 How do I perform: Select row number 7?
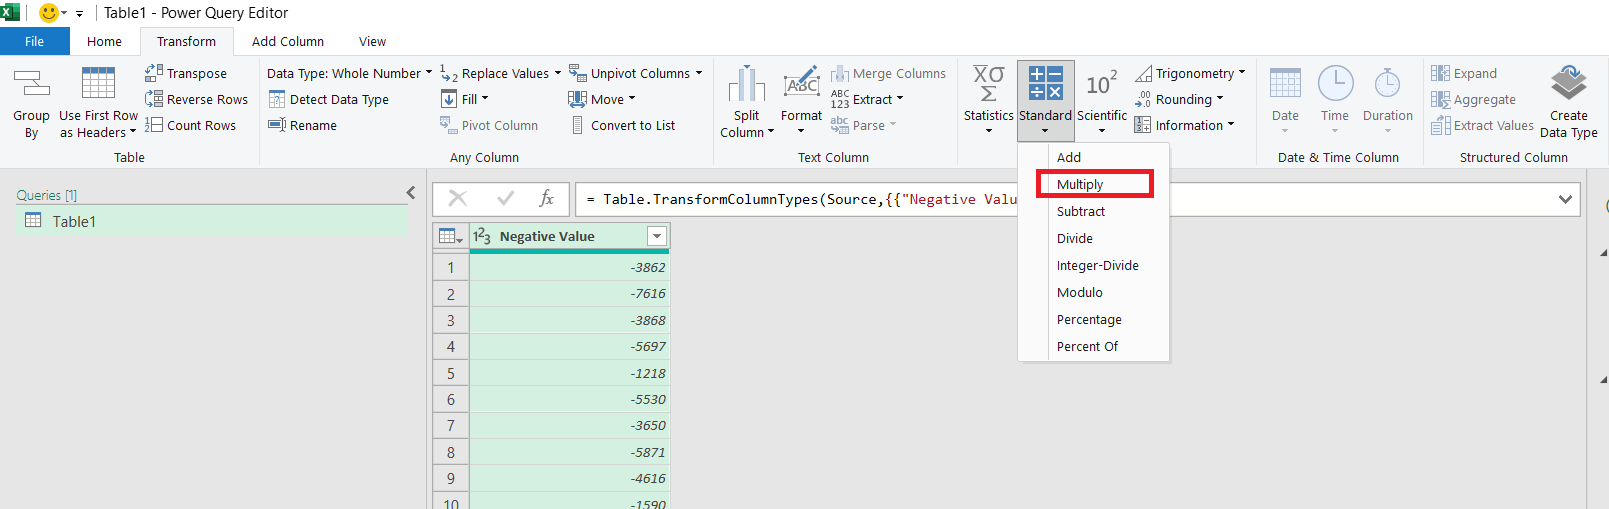[x=451, y=425]
